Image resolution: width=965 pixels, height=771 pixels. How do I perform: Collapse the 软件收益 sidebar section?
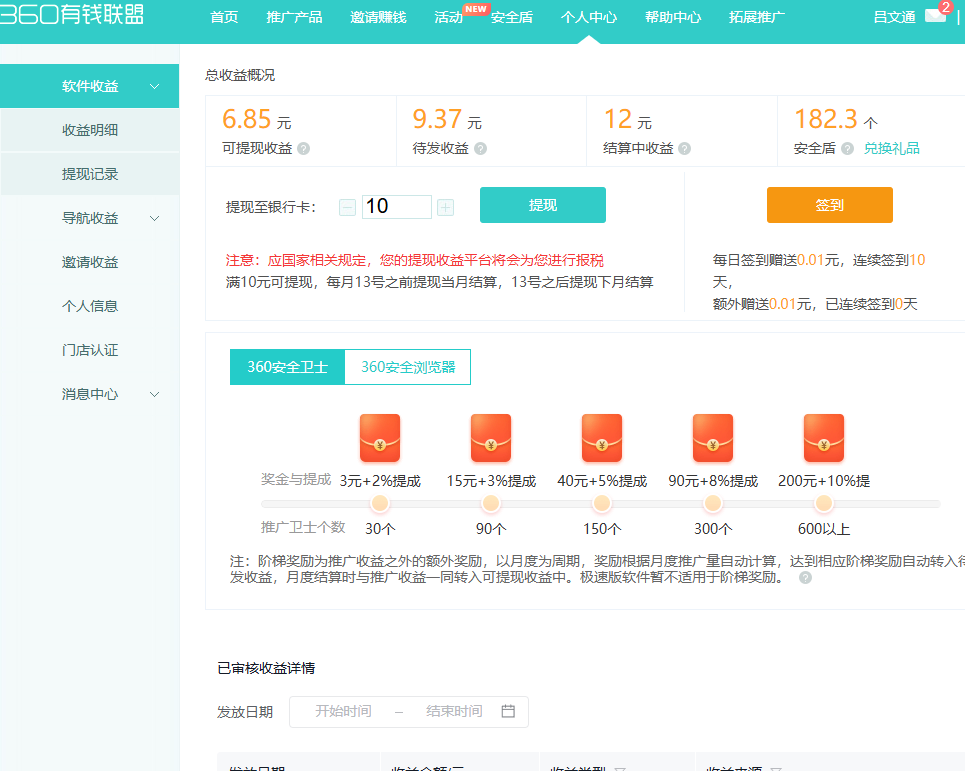[154, 86]
